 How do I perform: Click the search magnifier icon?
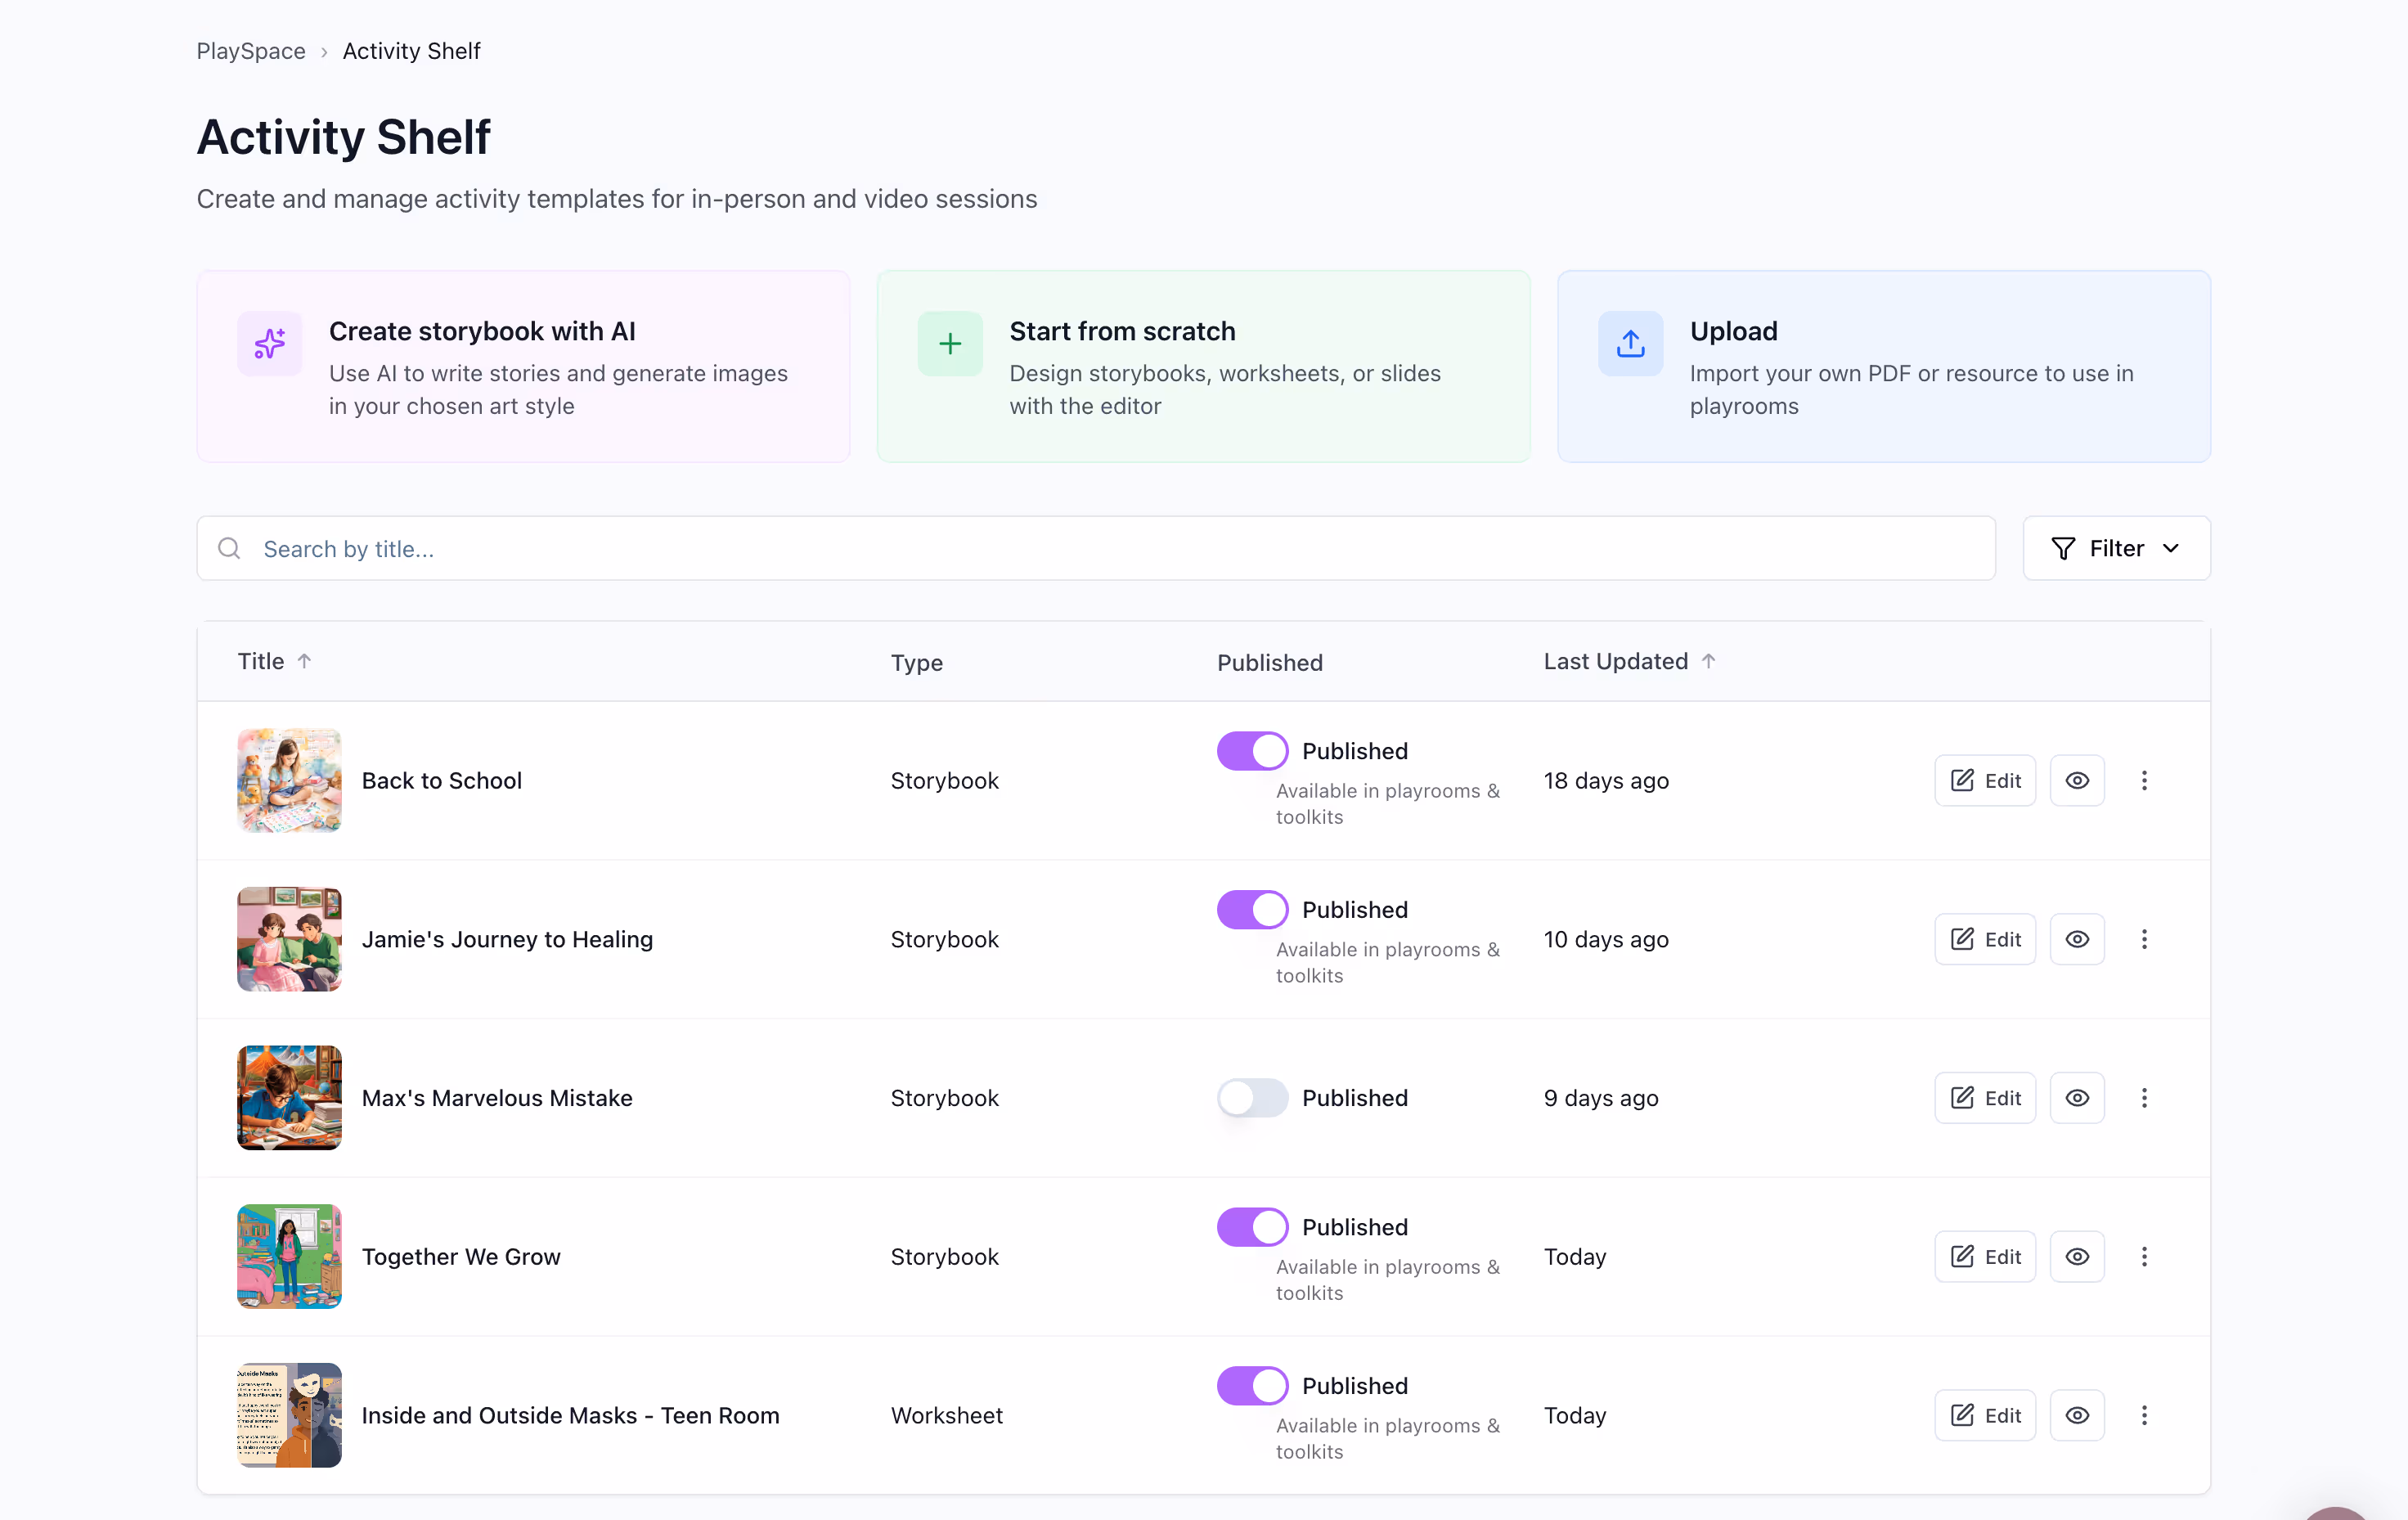[x=228, y=548]
